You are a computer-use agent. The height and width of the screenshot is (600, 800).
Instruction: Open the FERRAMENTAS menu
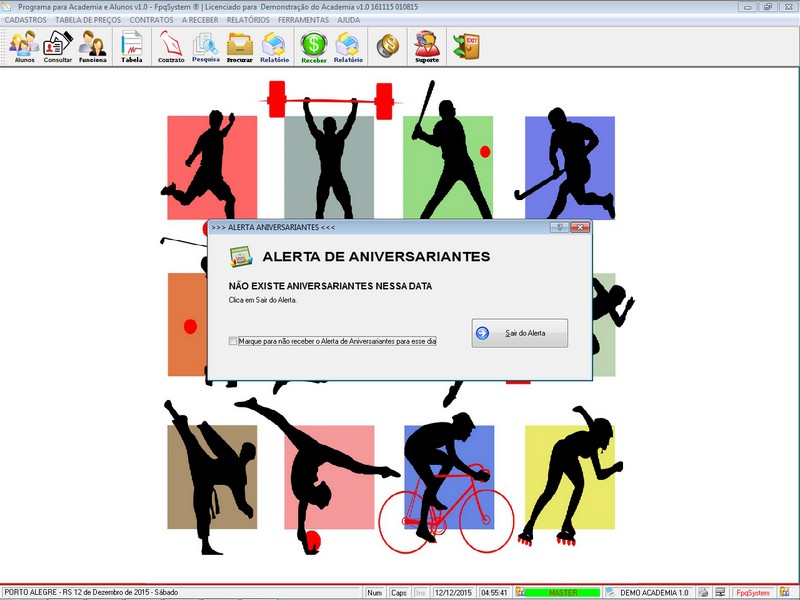click(x=304, y=20)
